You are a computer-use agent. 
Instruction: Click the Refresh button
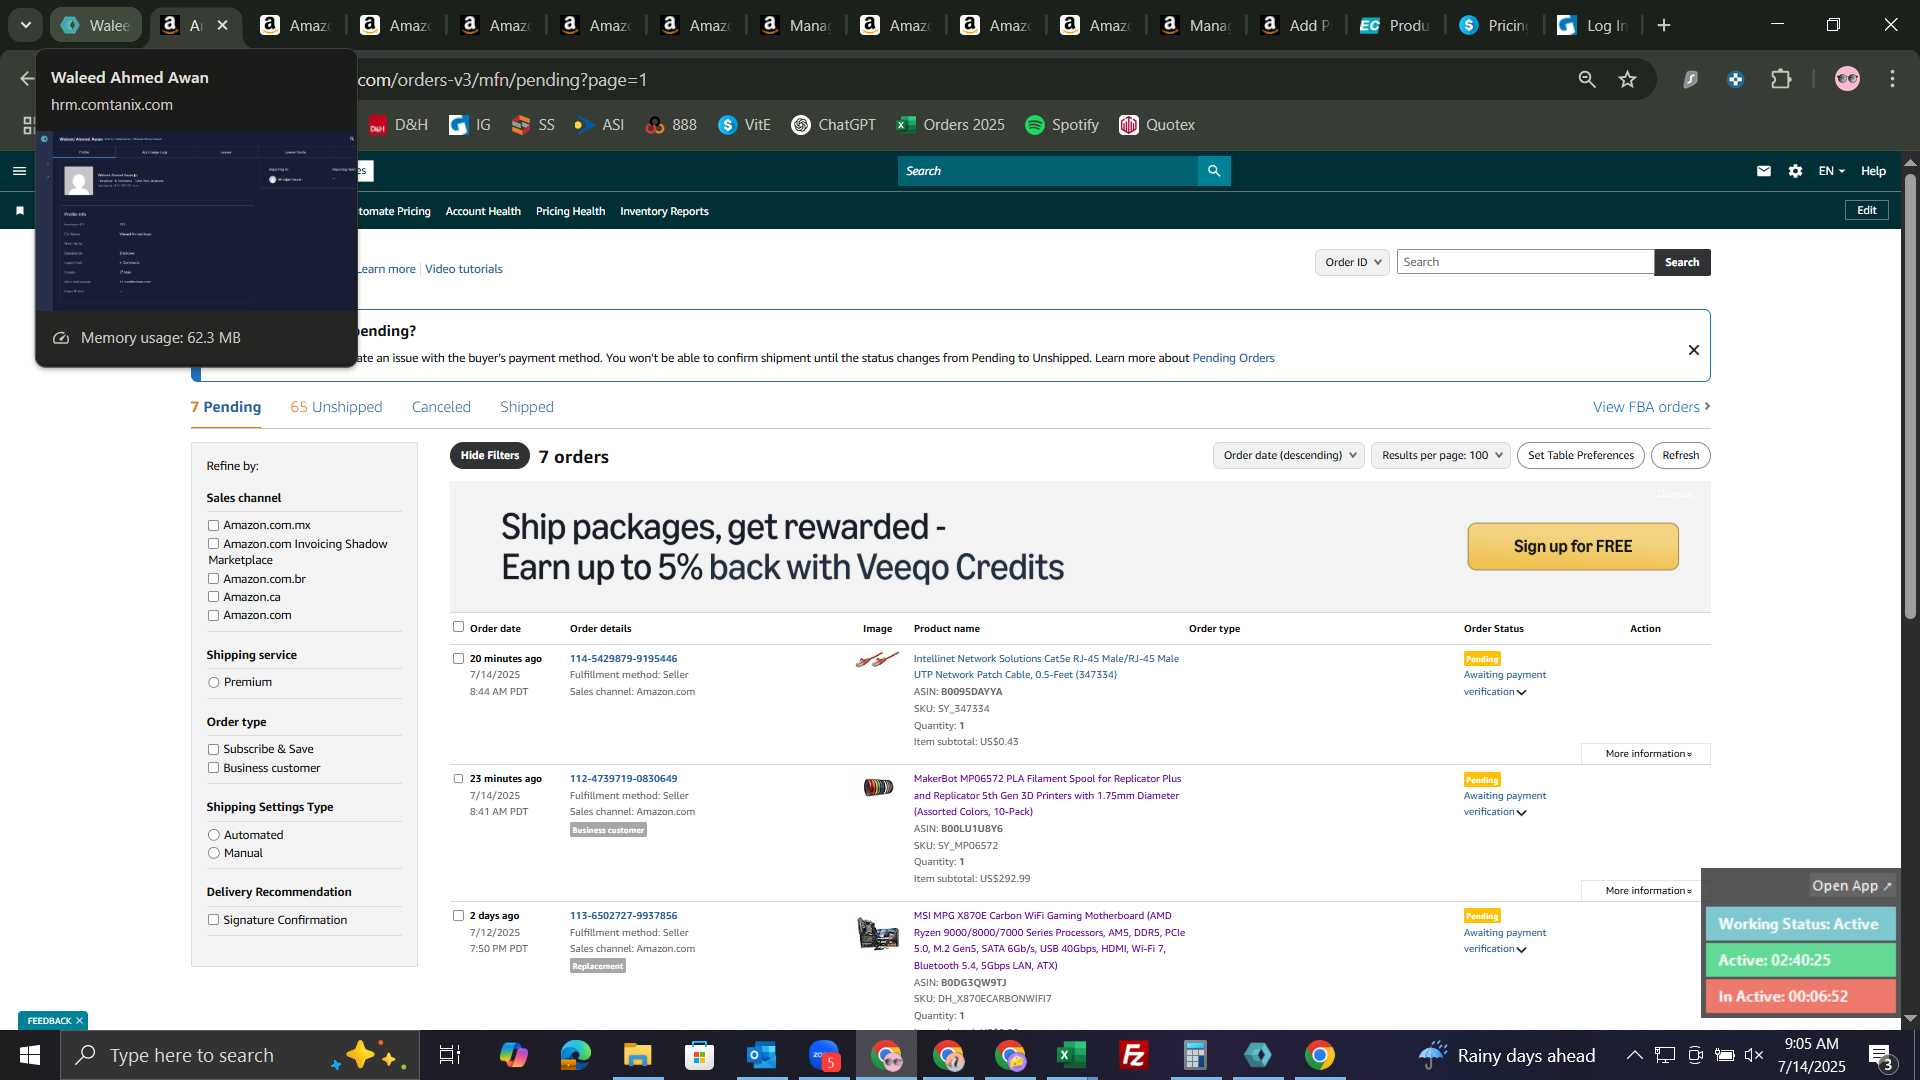tap(1680, 455)
